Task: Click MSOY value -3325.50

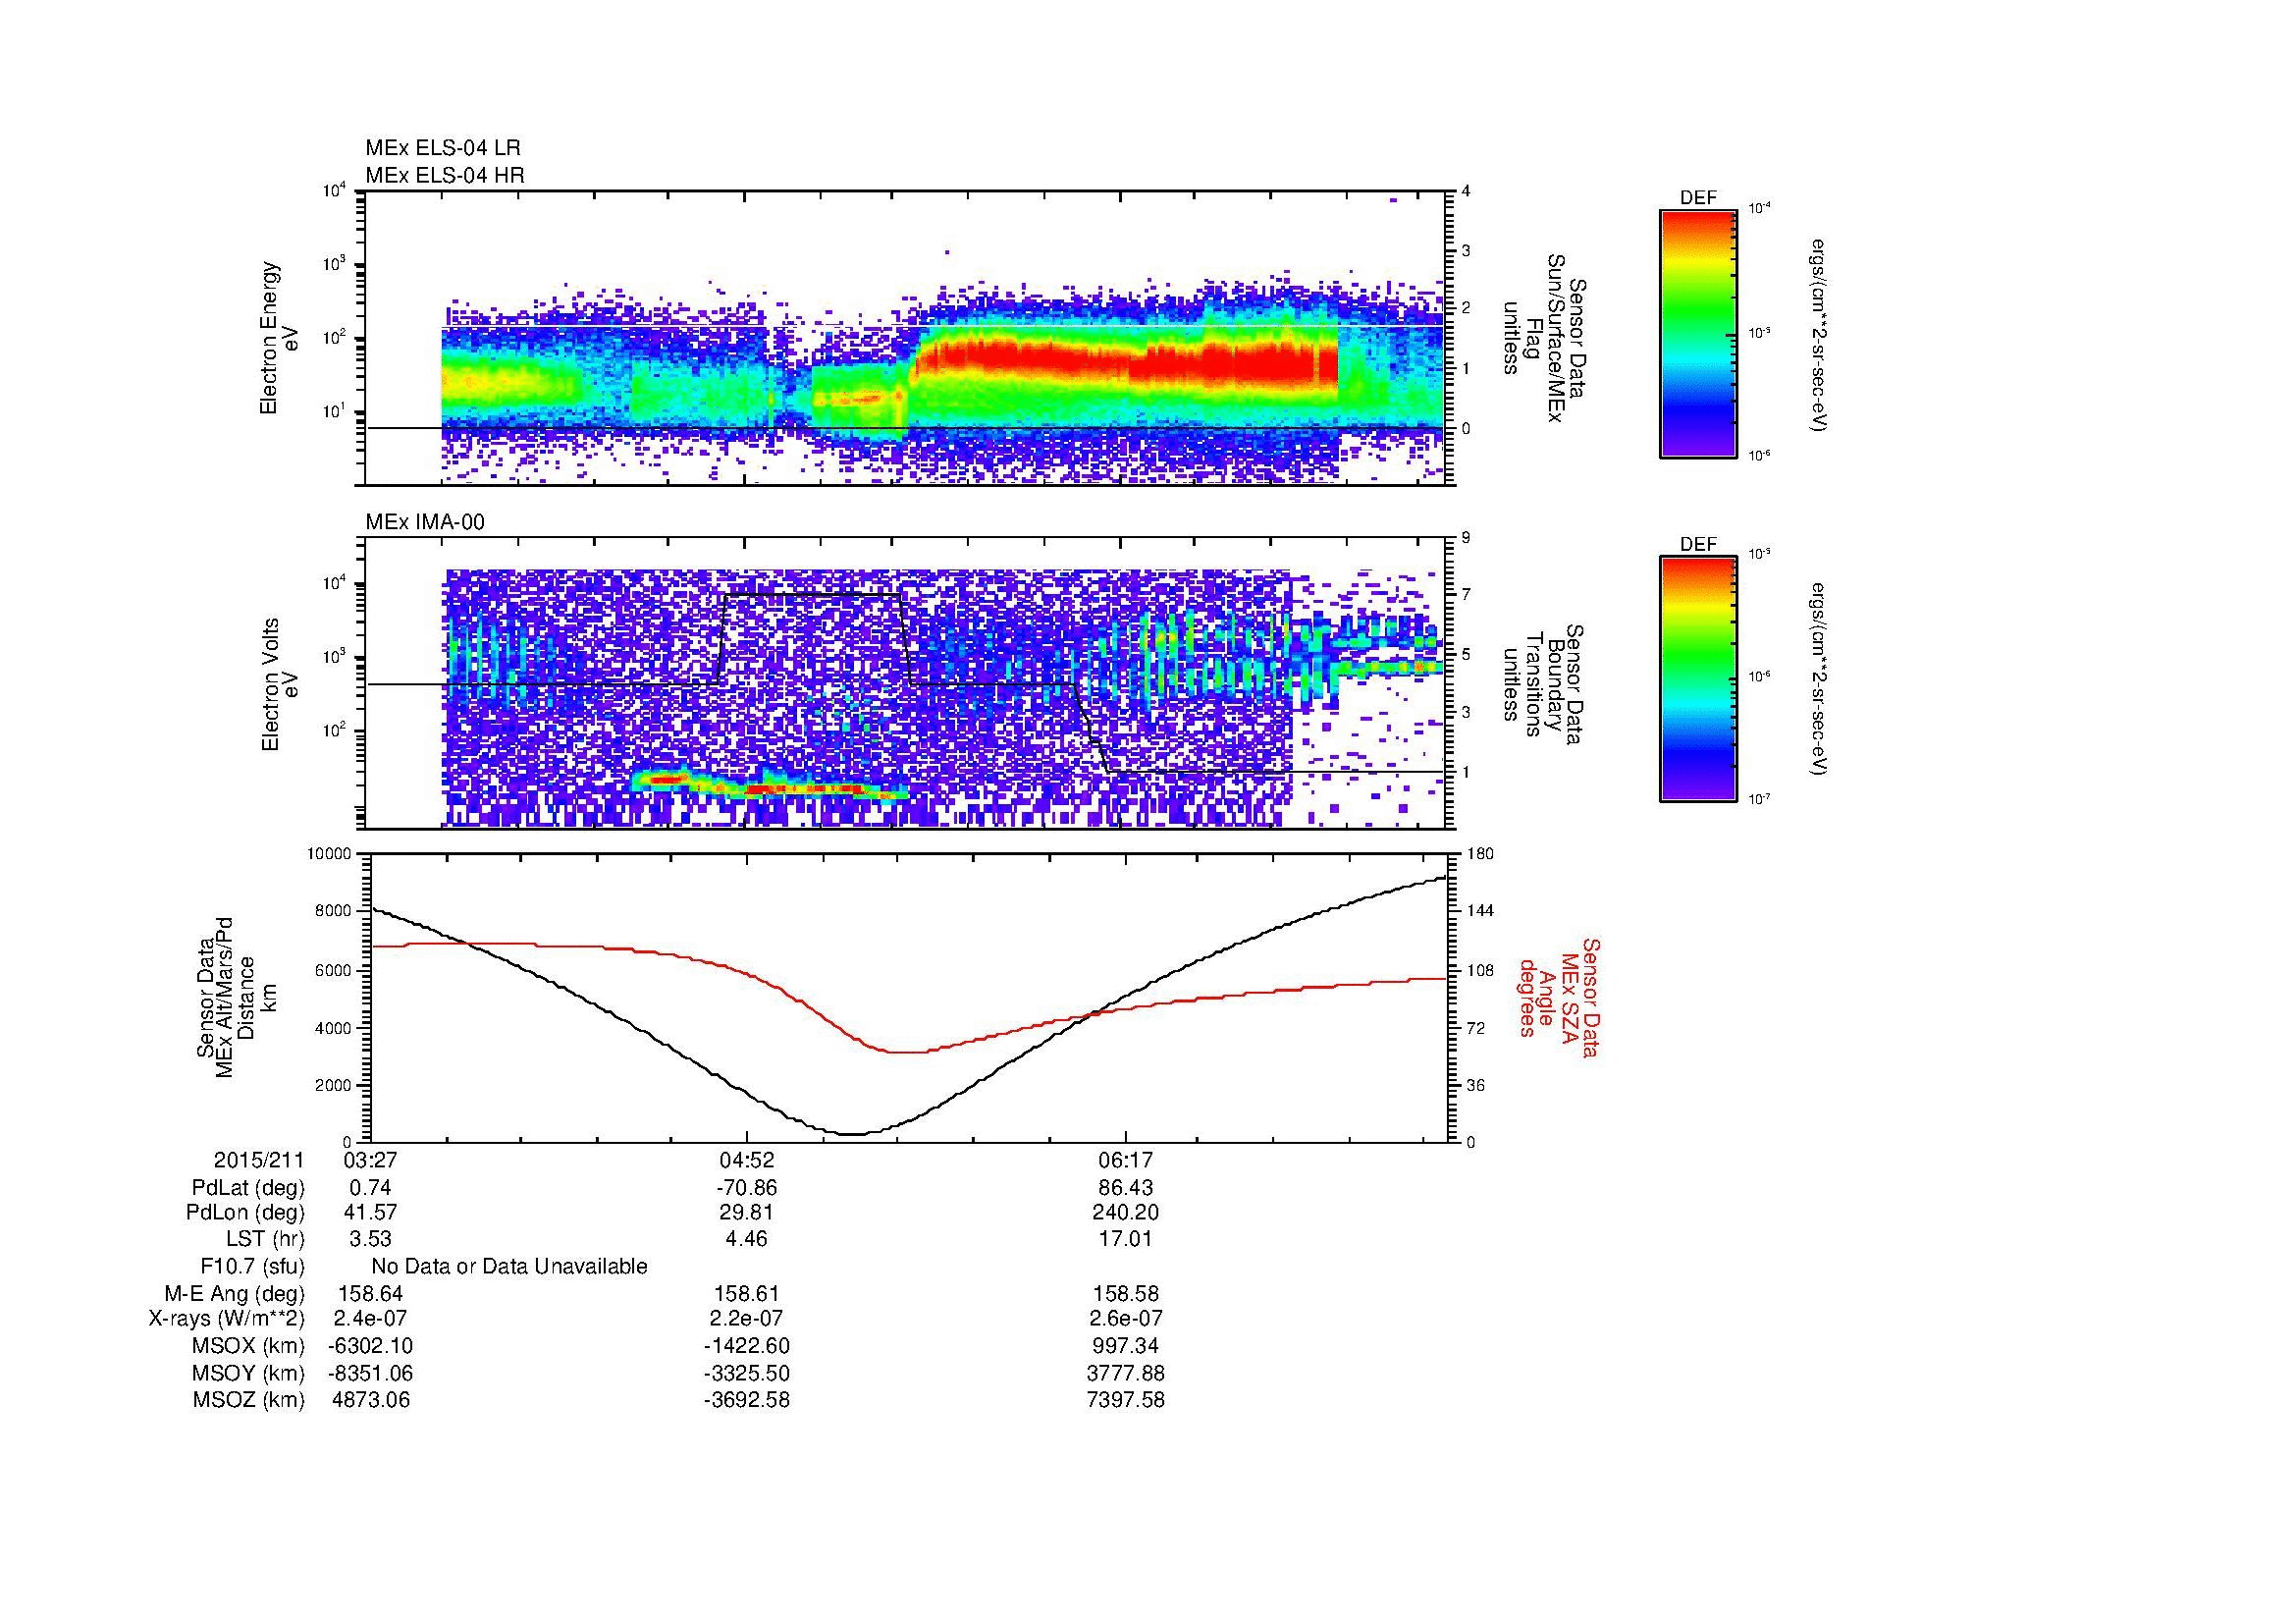Action: click(746, 1373)
